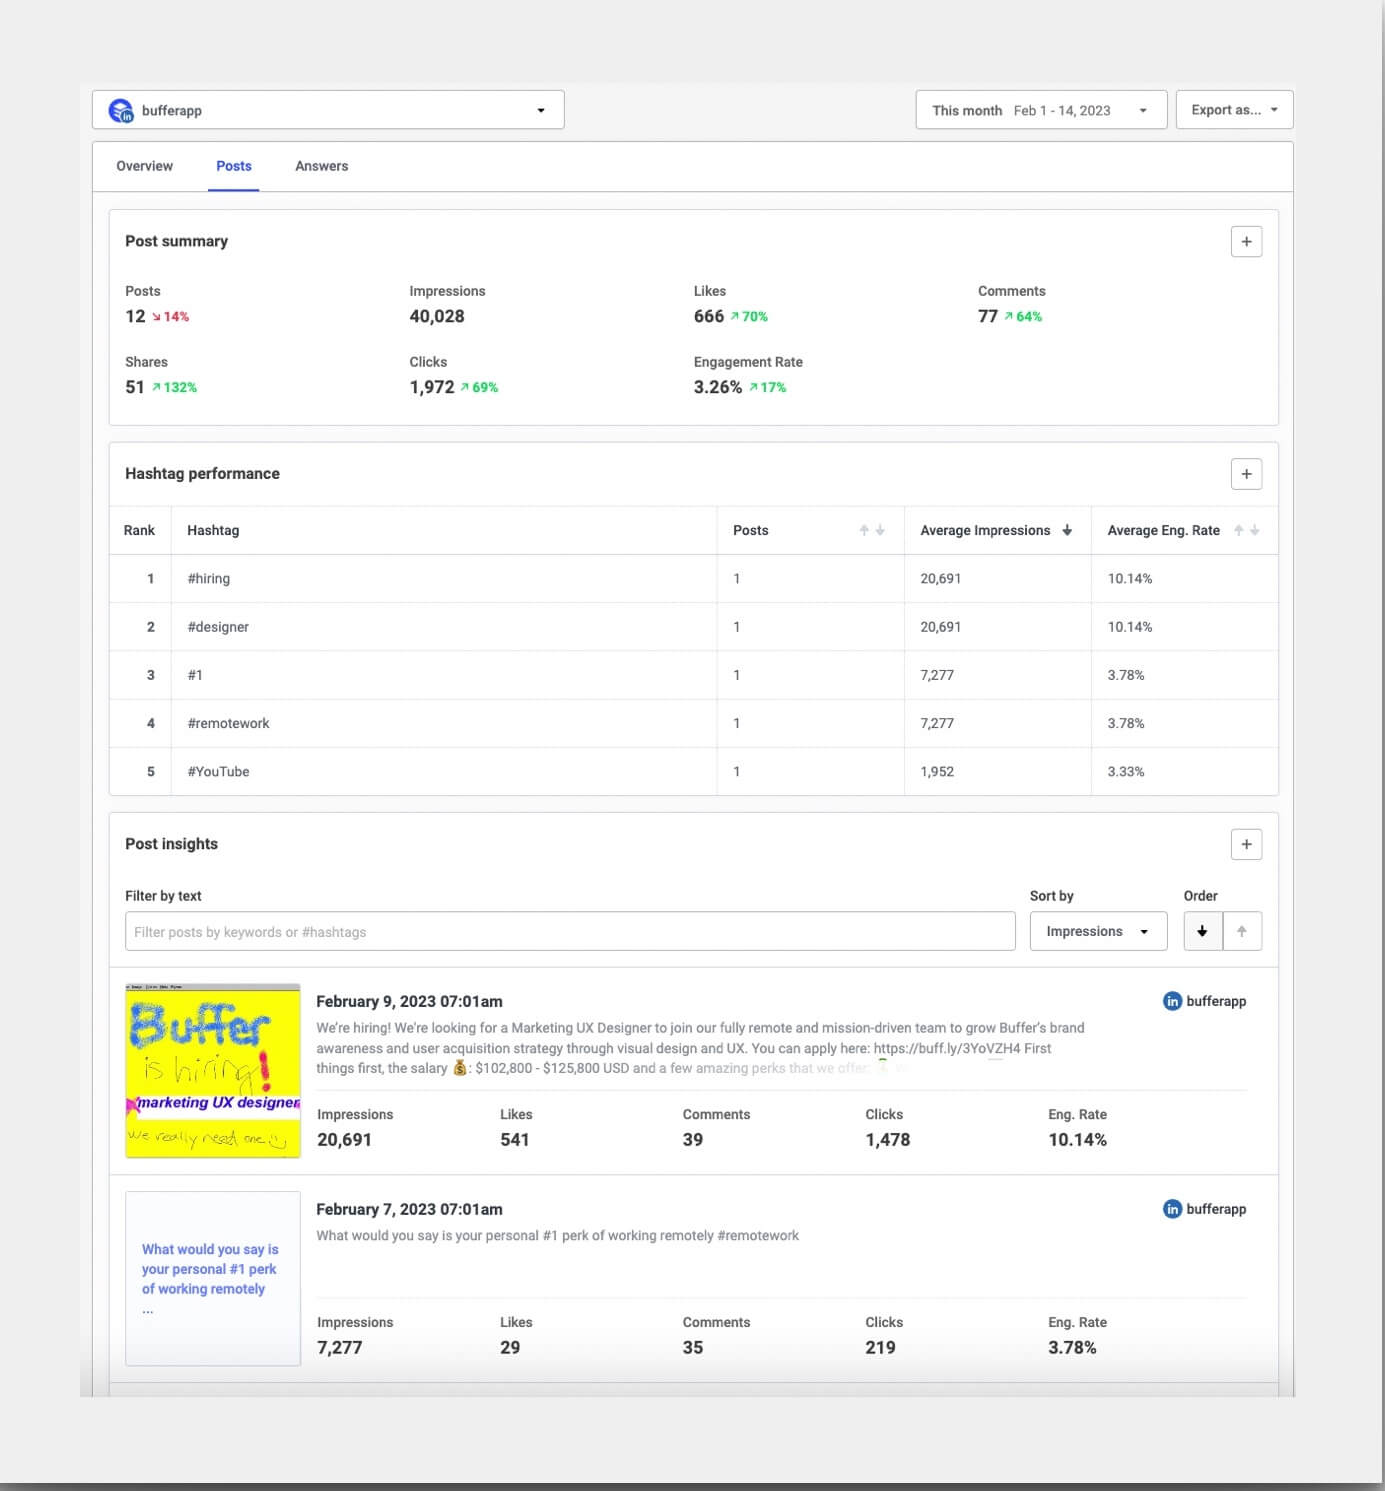Click the 132% shares increase indicator
This screenshot has width=1385, height=1491.
pyautogui.click(x=175, y=387)
